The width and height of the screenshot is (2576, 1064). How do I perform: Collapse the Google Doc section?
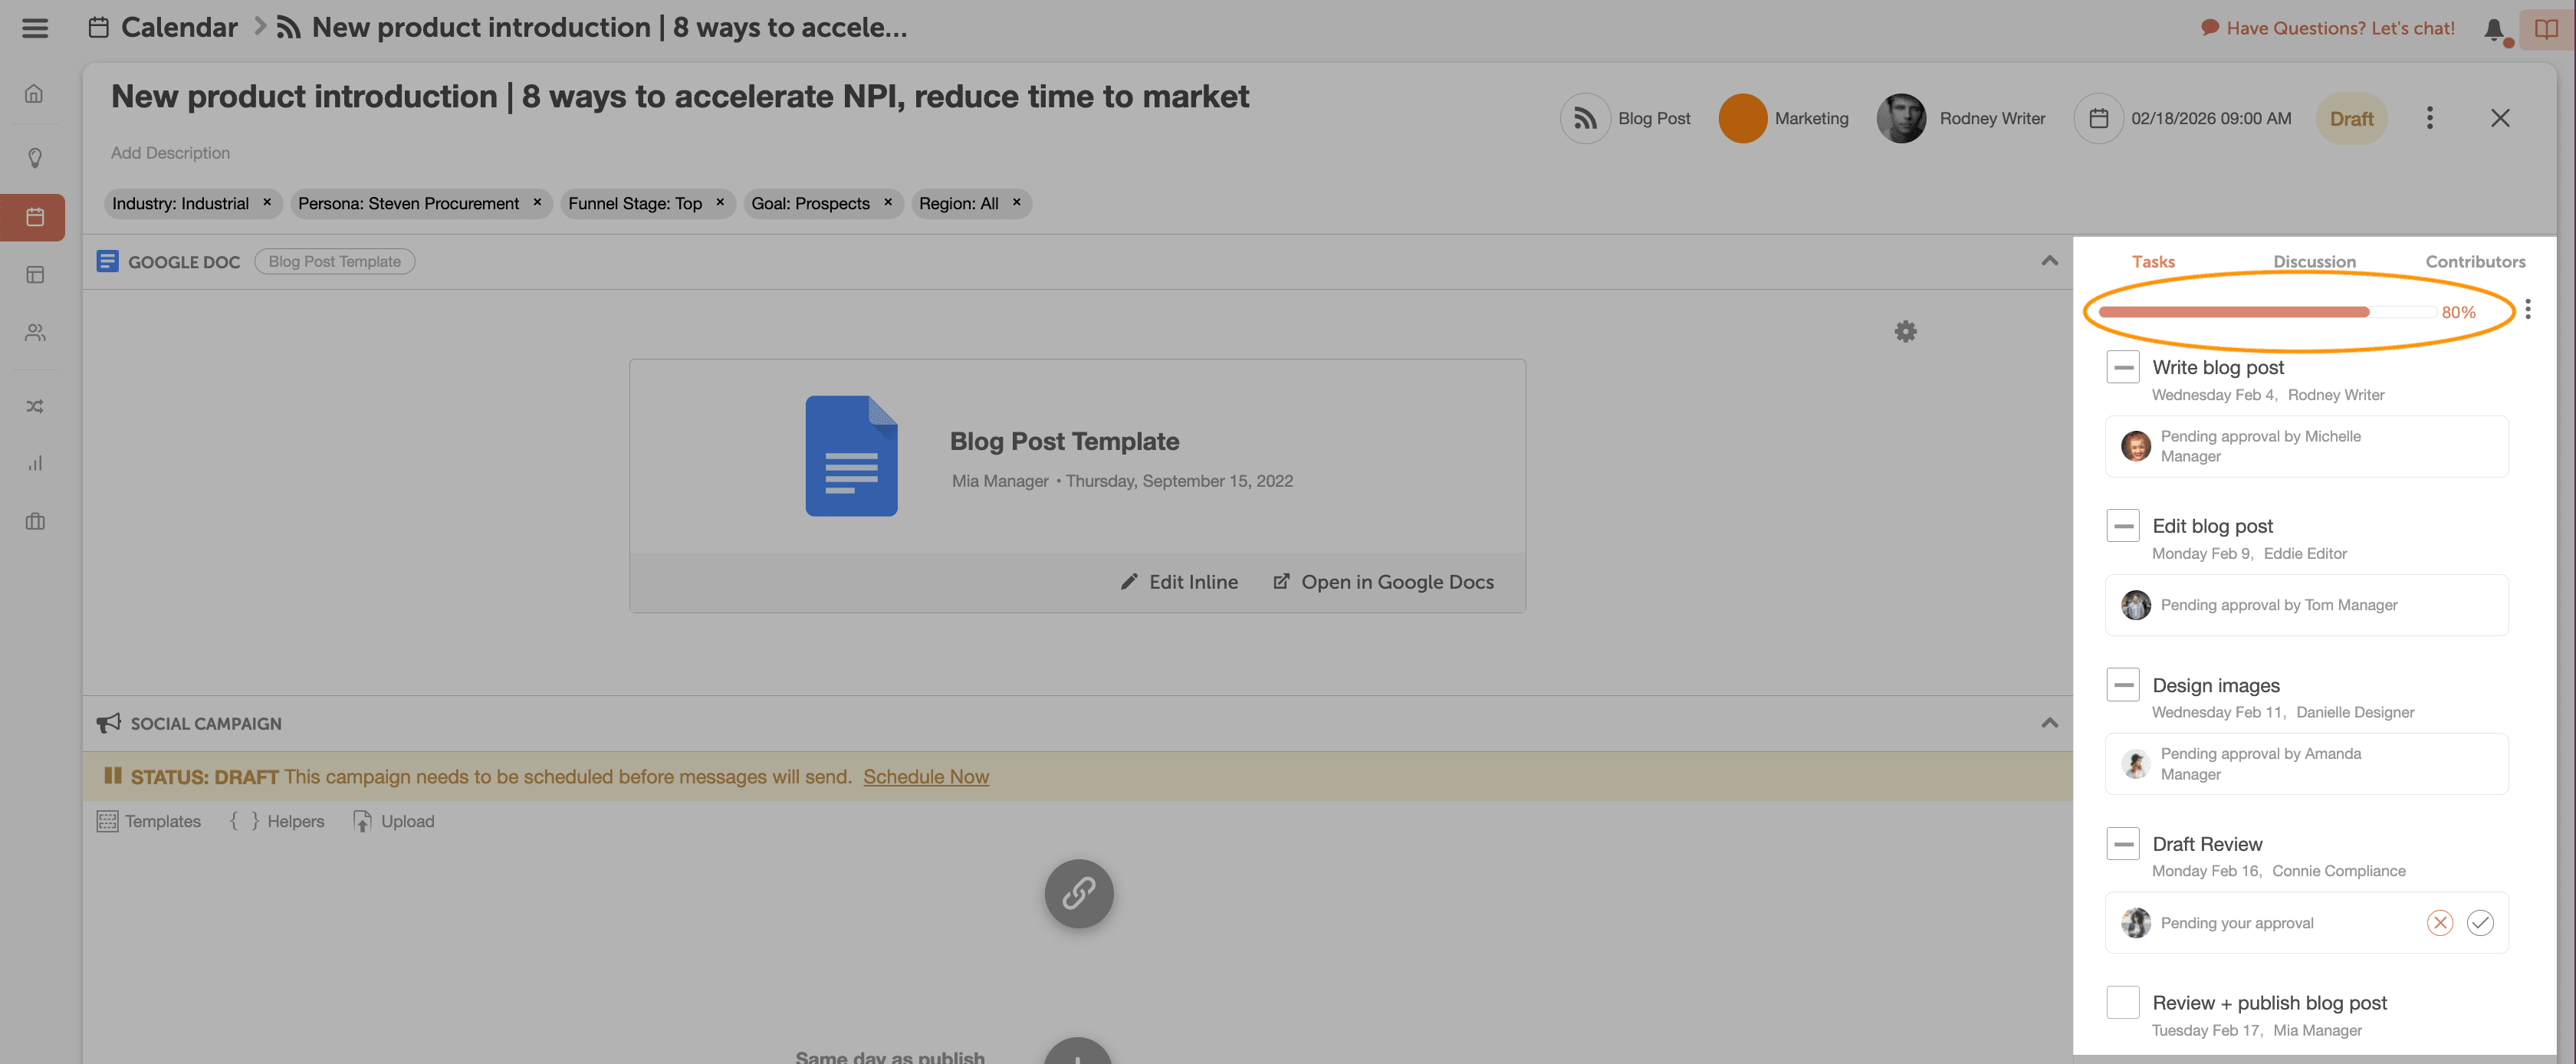point(2049,261)
